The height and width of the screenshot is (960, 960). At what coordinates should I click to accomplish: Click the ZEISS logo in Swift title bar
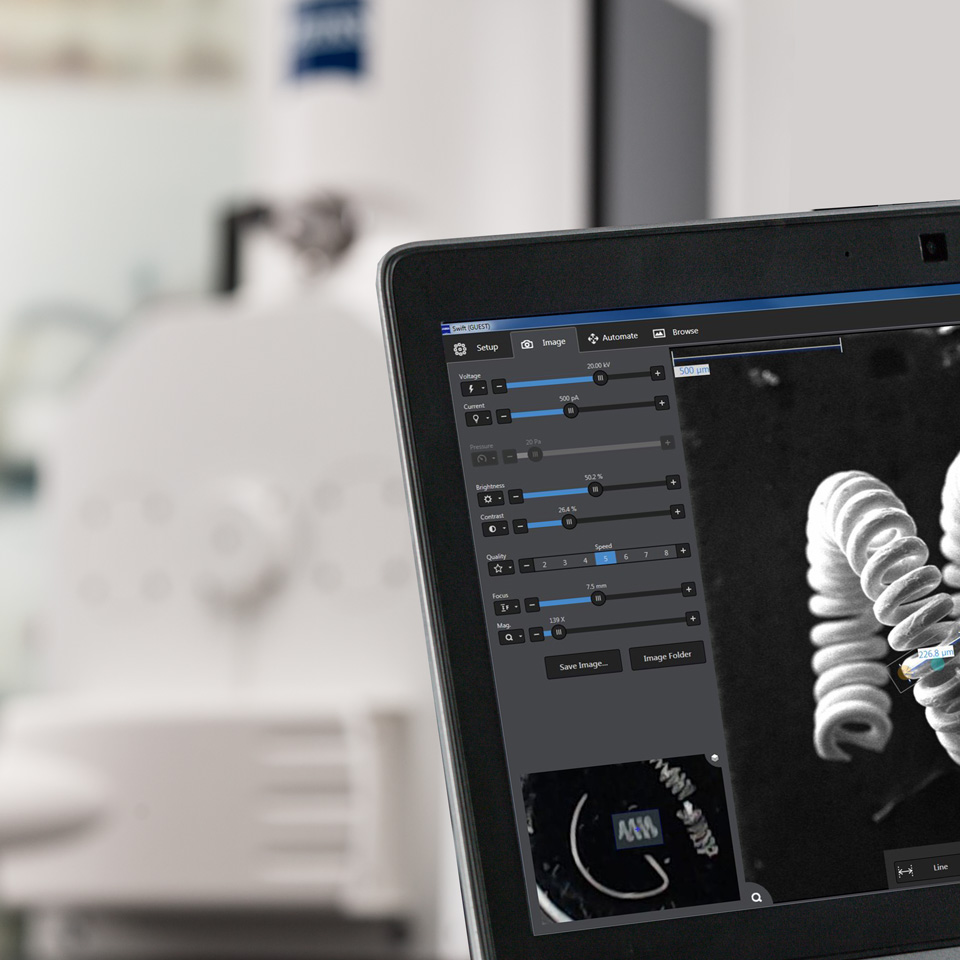446,329
